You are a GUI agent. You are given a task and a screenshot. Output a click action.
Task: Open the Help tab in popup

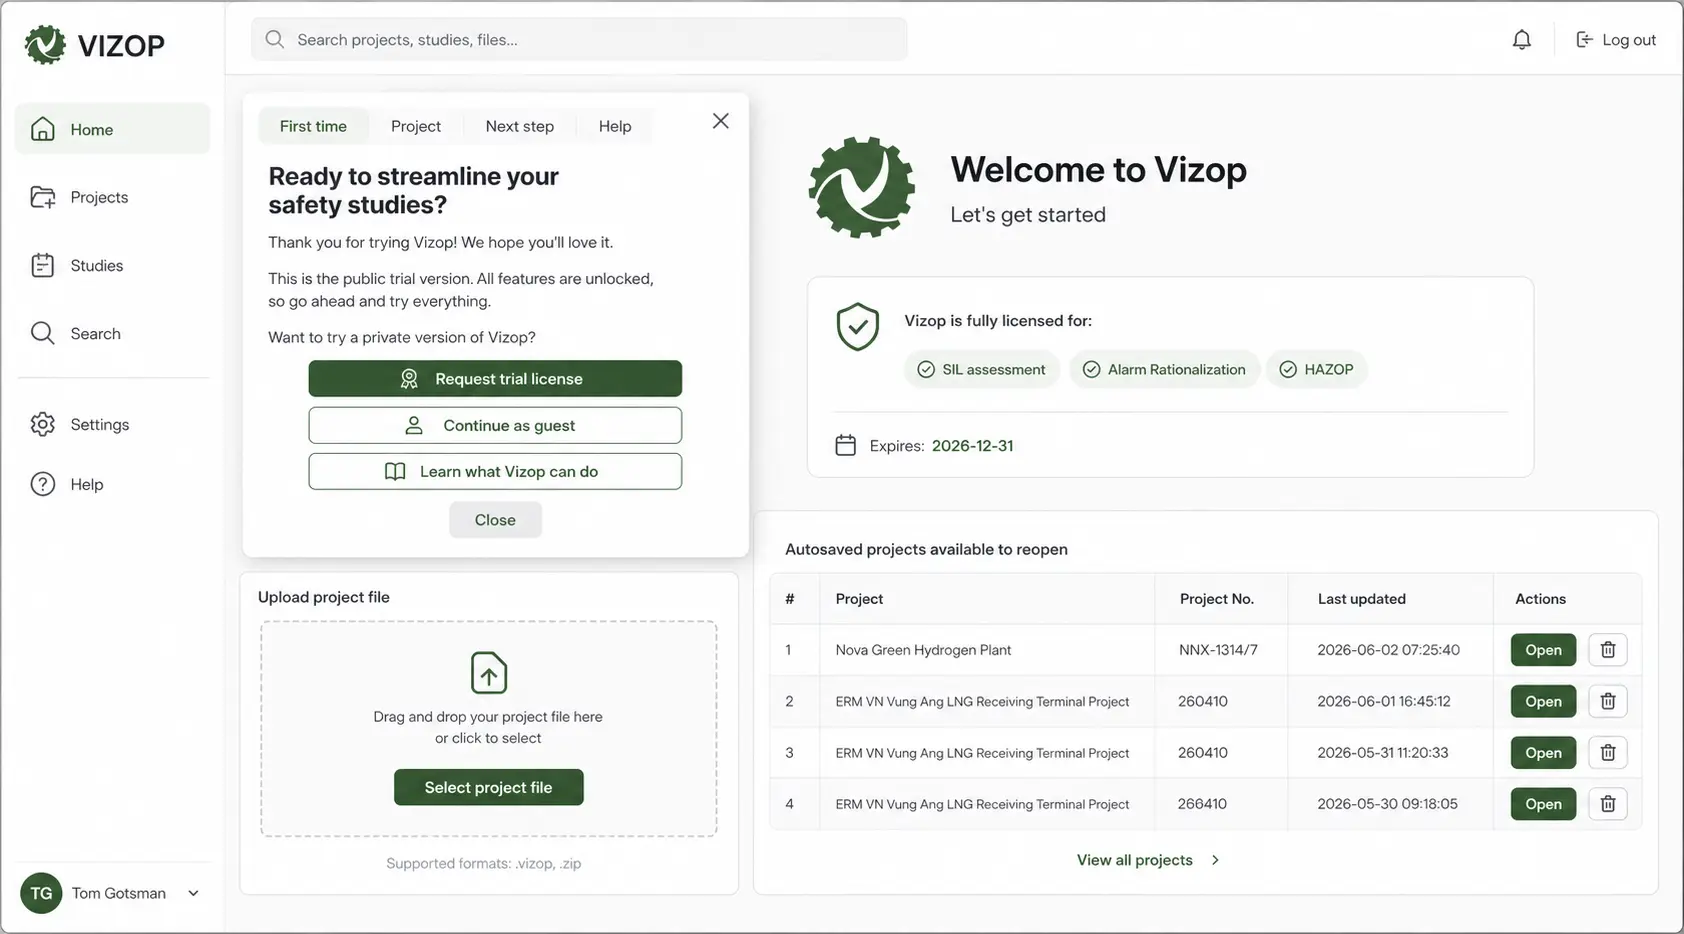point(615,126)
